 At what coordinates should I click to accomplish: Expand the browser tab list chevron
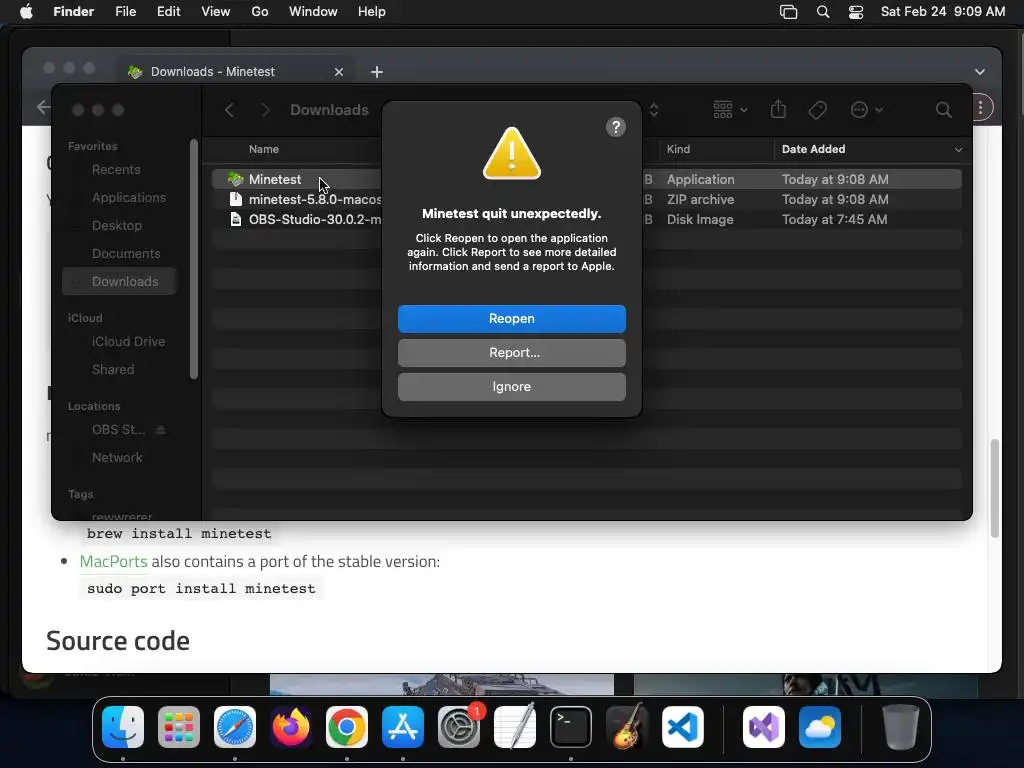[x=980, y=72]
